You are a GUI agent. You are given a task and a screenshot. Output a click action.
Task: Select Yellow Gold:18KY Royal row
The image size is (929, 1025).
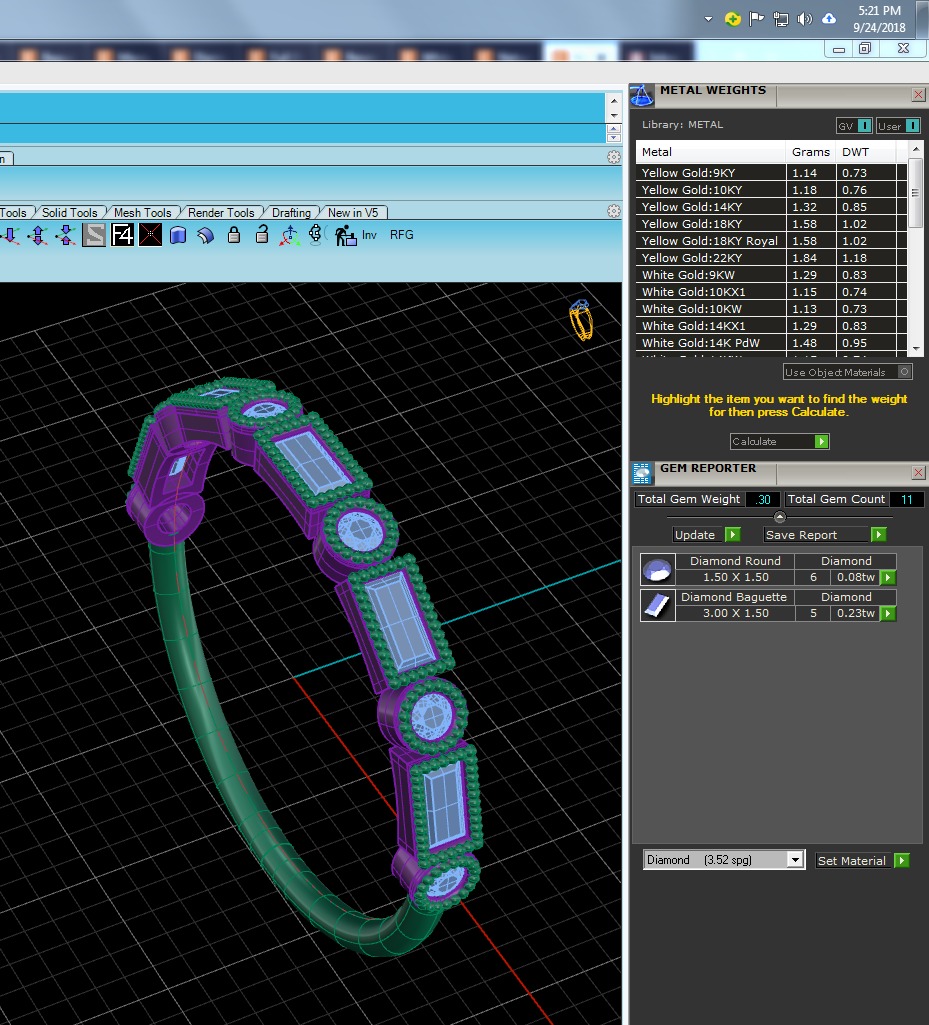(x=771, y=241)
